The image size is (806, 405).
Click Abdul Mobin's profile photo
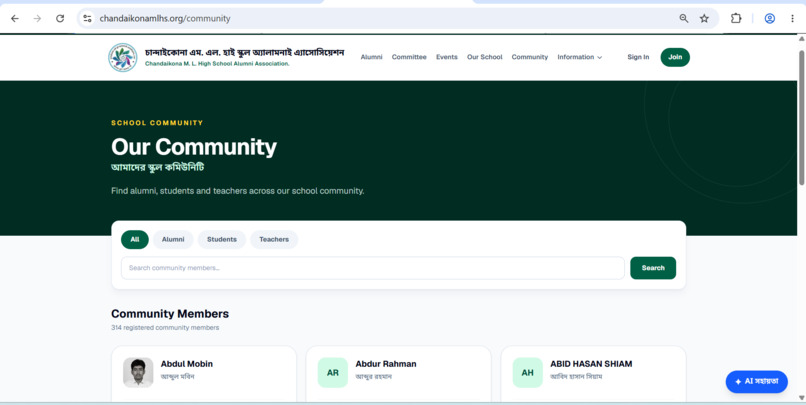coord(138,372)
